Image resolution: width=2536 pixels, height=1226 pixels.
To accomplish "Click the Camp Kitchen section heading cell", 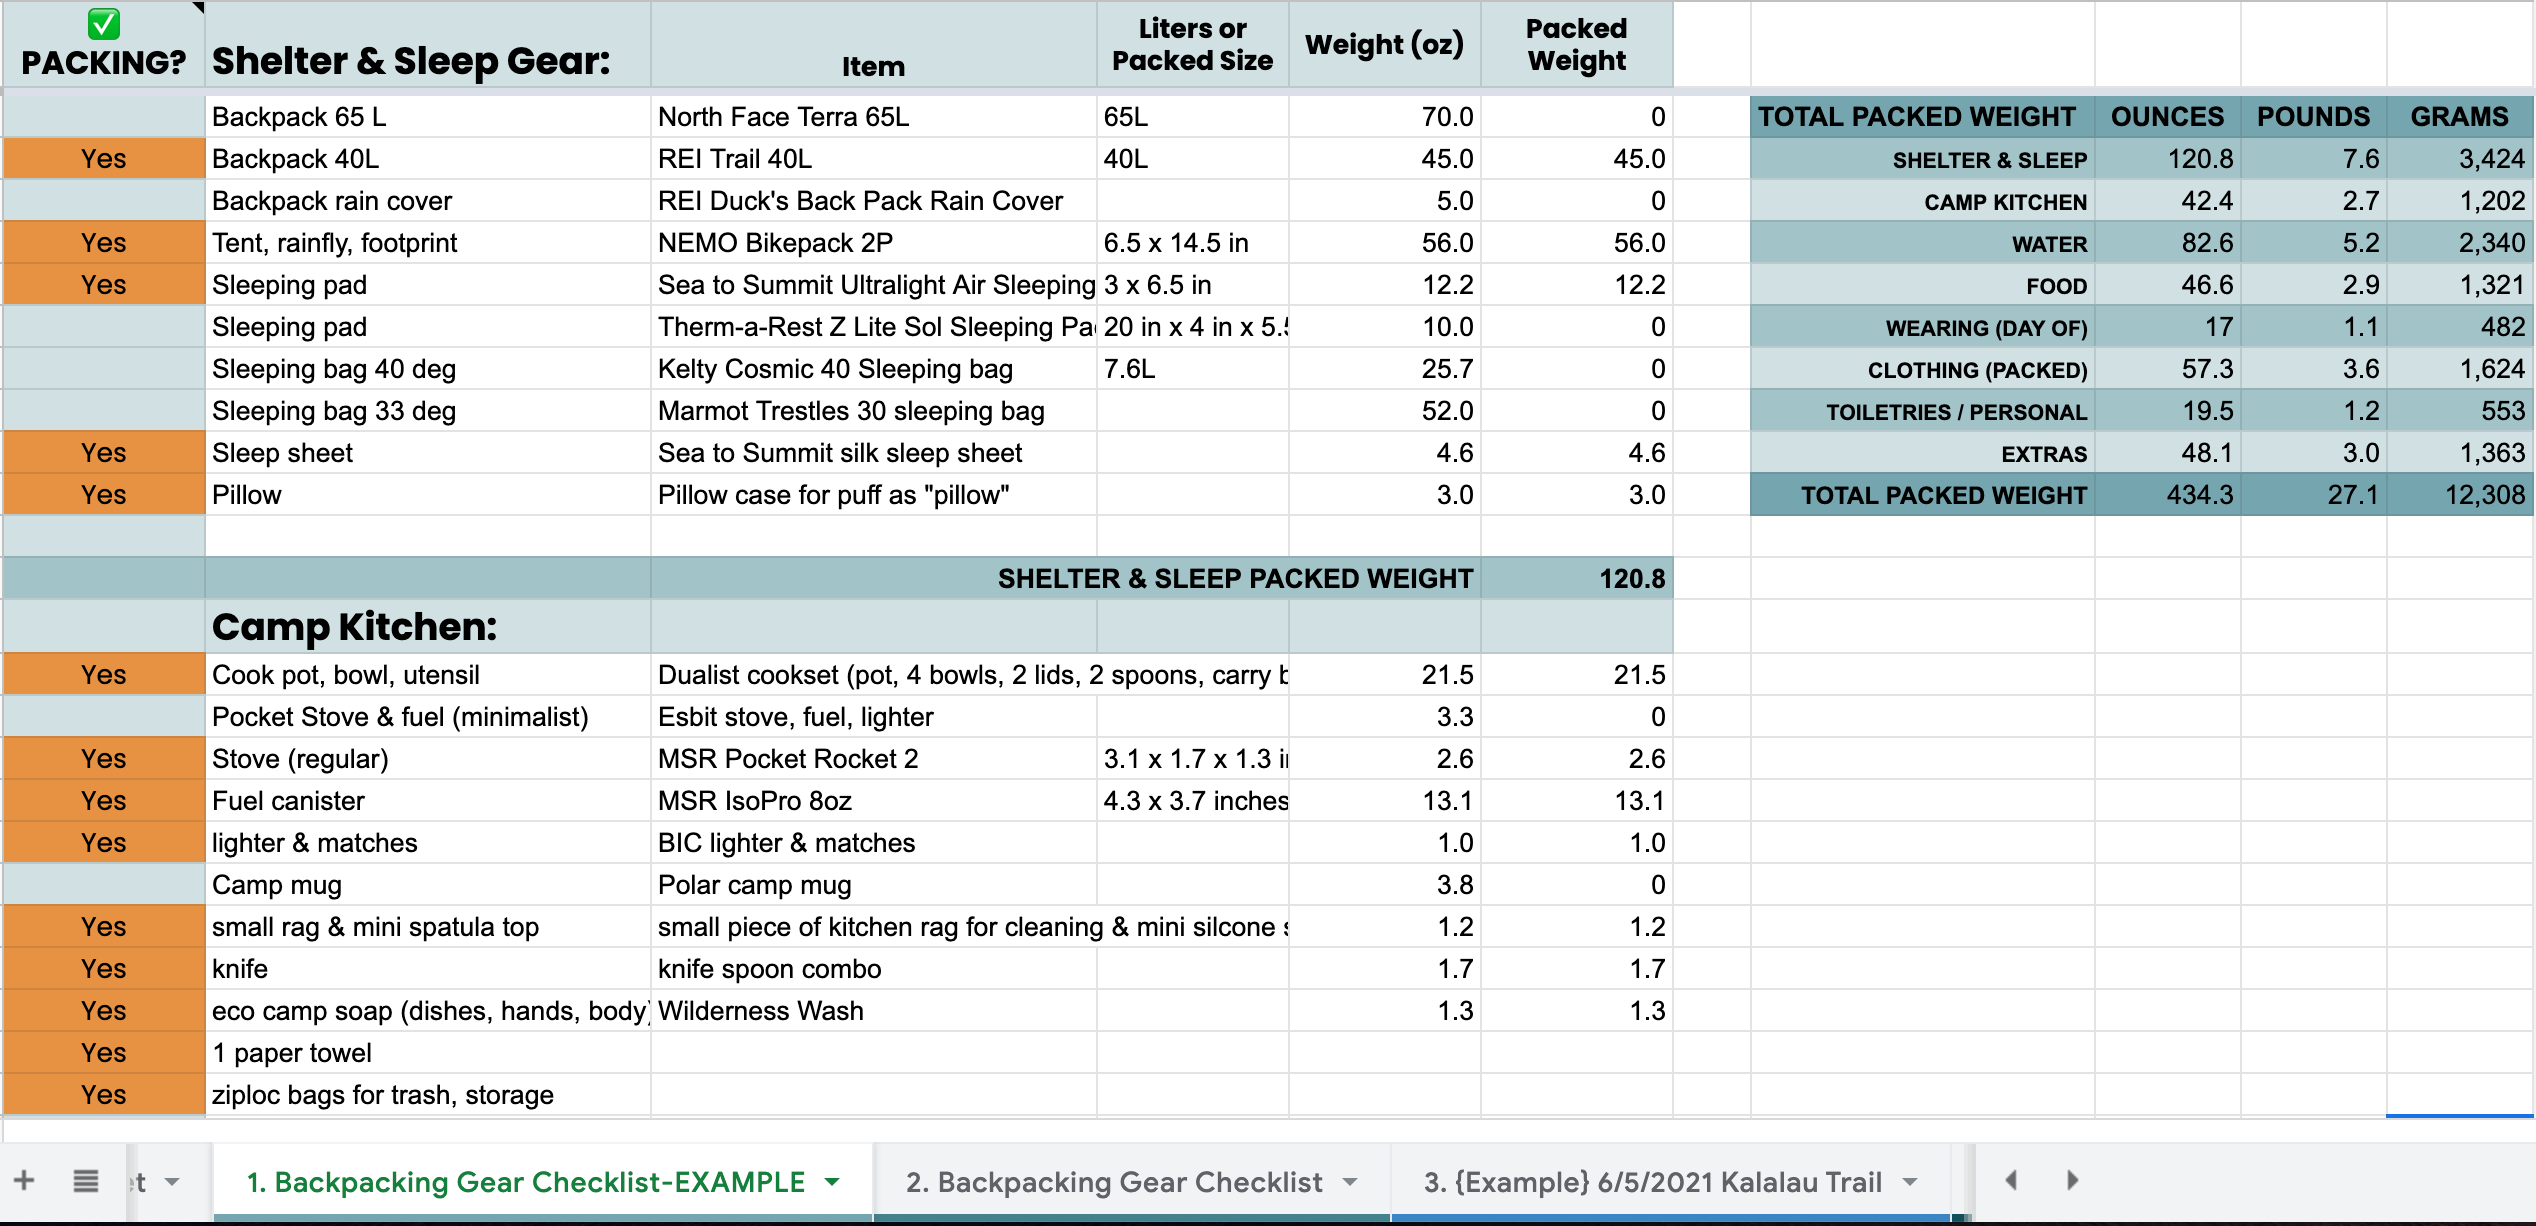I will [x=427, y=627].
